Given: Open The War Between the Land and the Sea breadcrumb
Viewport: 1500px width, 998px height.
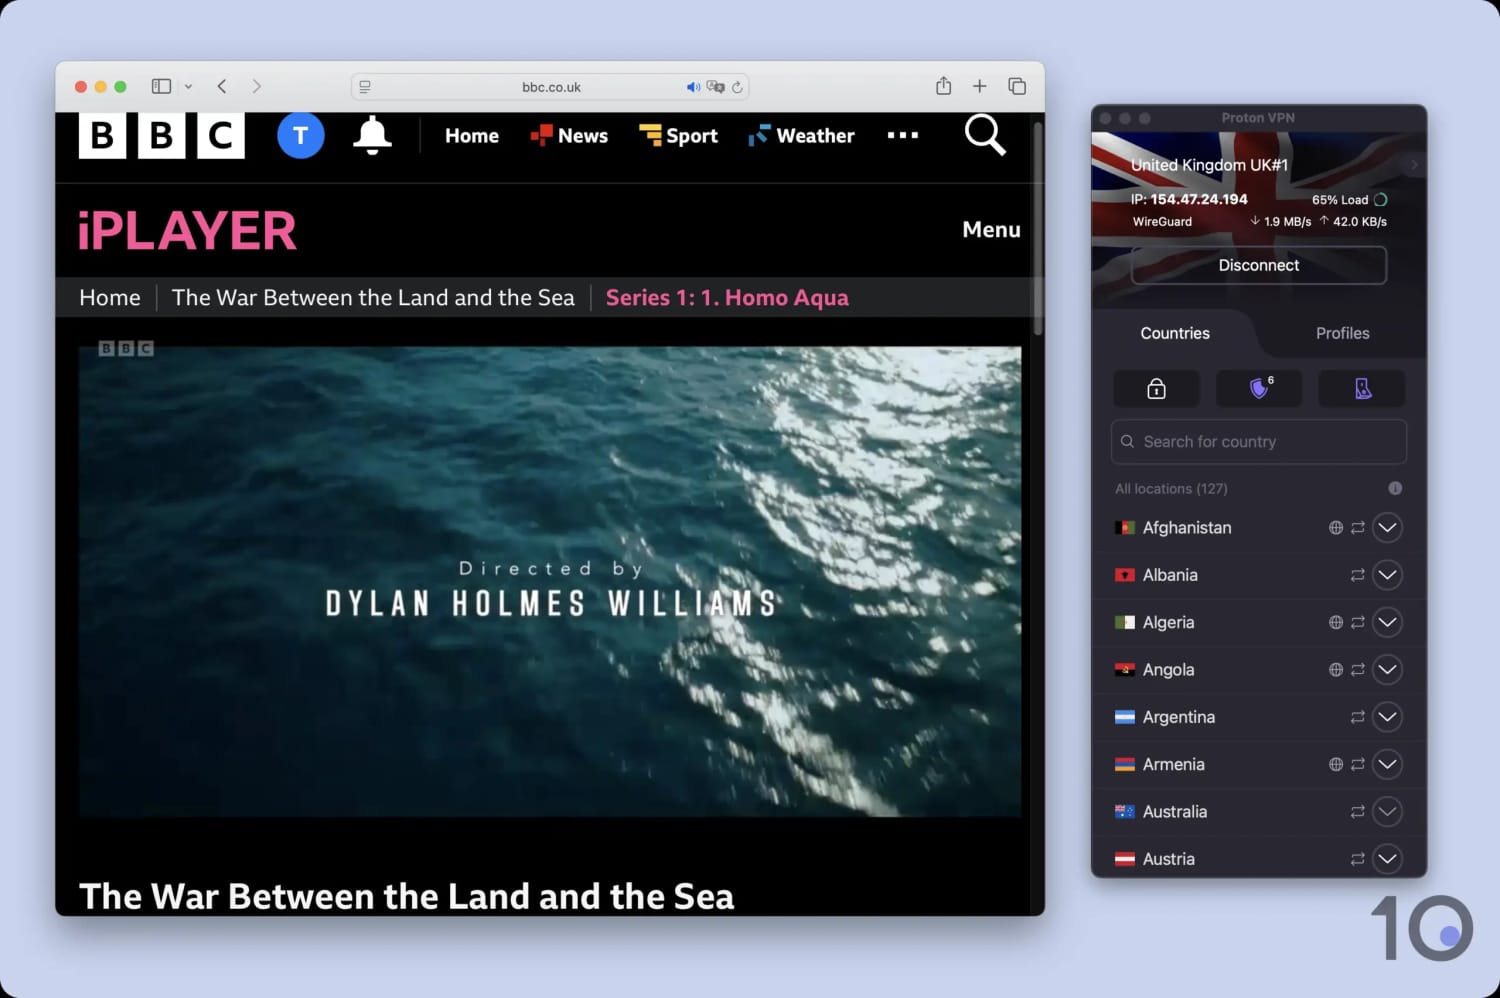Looking at the screenshot, I should pyautogui.click(x=373, y=297).
